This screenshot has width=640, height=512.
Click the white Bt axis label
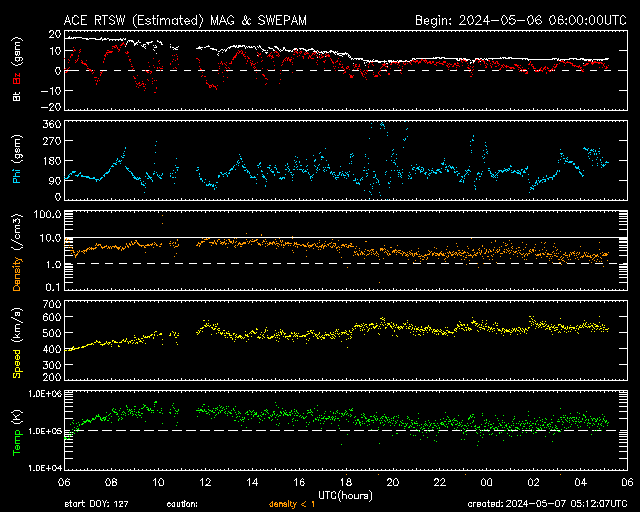click(17, 96)
